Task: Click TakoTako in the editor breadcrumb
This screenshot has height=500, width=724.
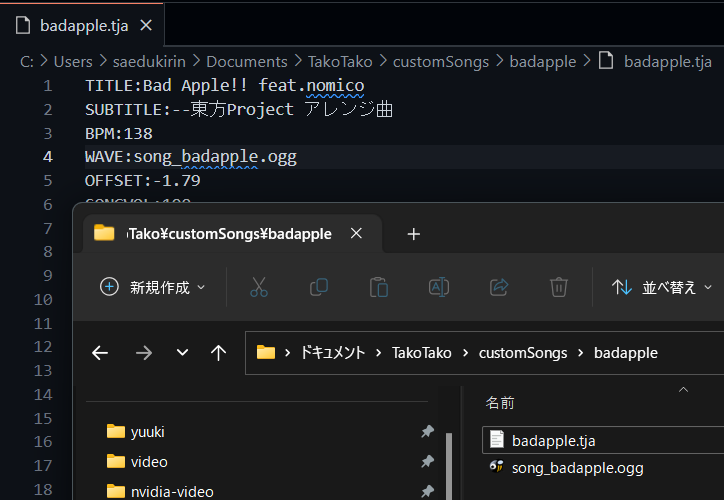Action: (340, 61)
